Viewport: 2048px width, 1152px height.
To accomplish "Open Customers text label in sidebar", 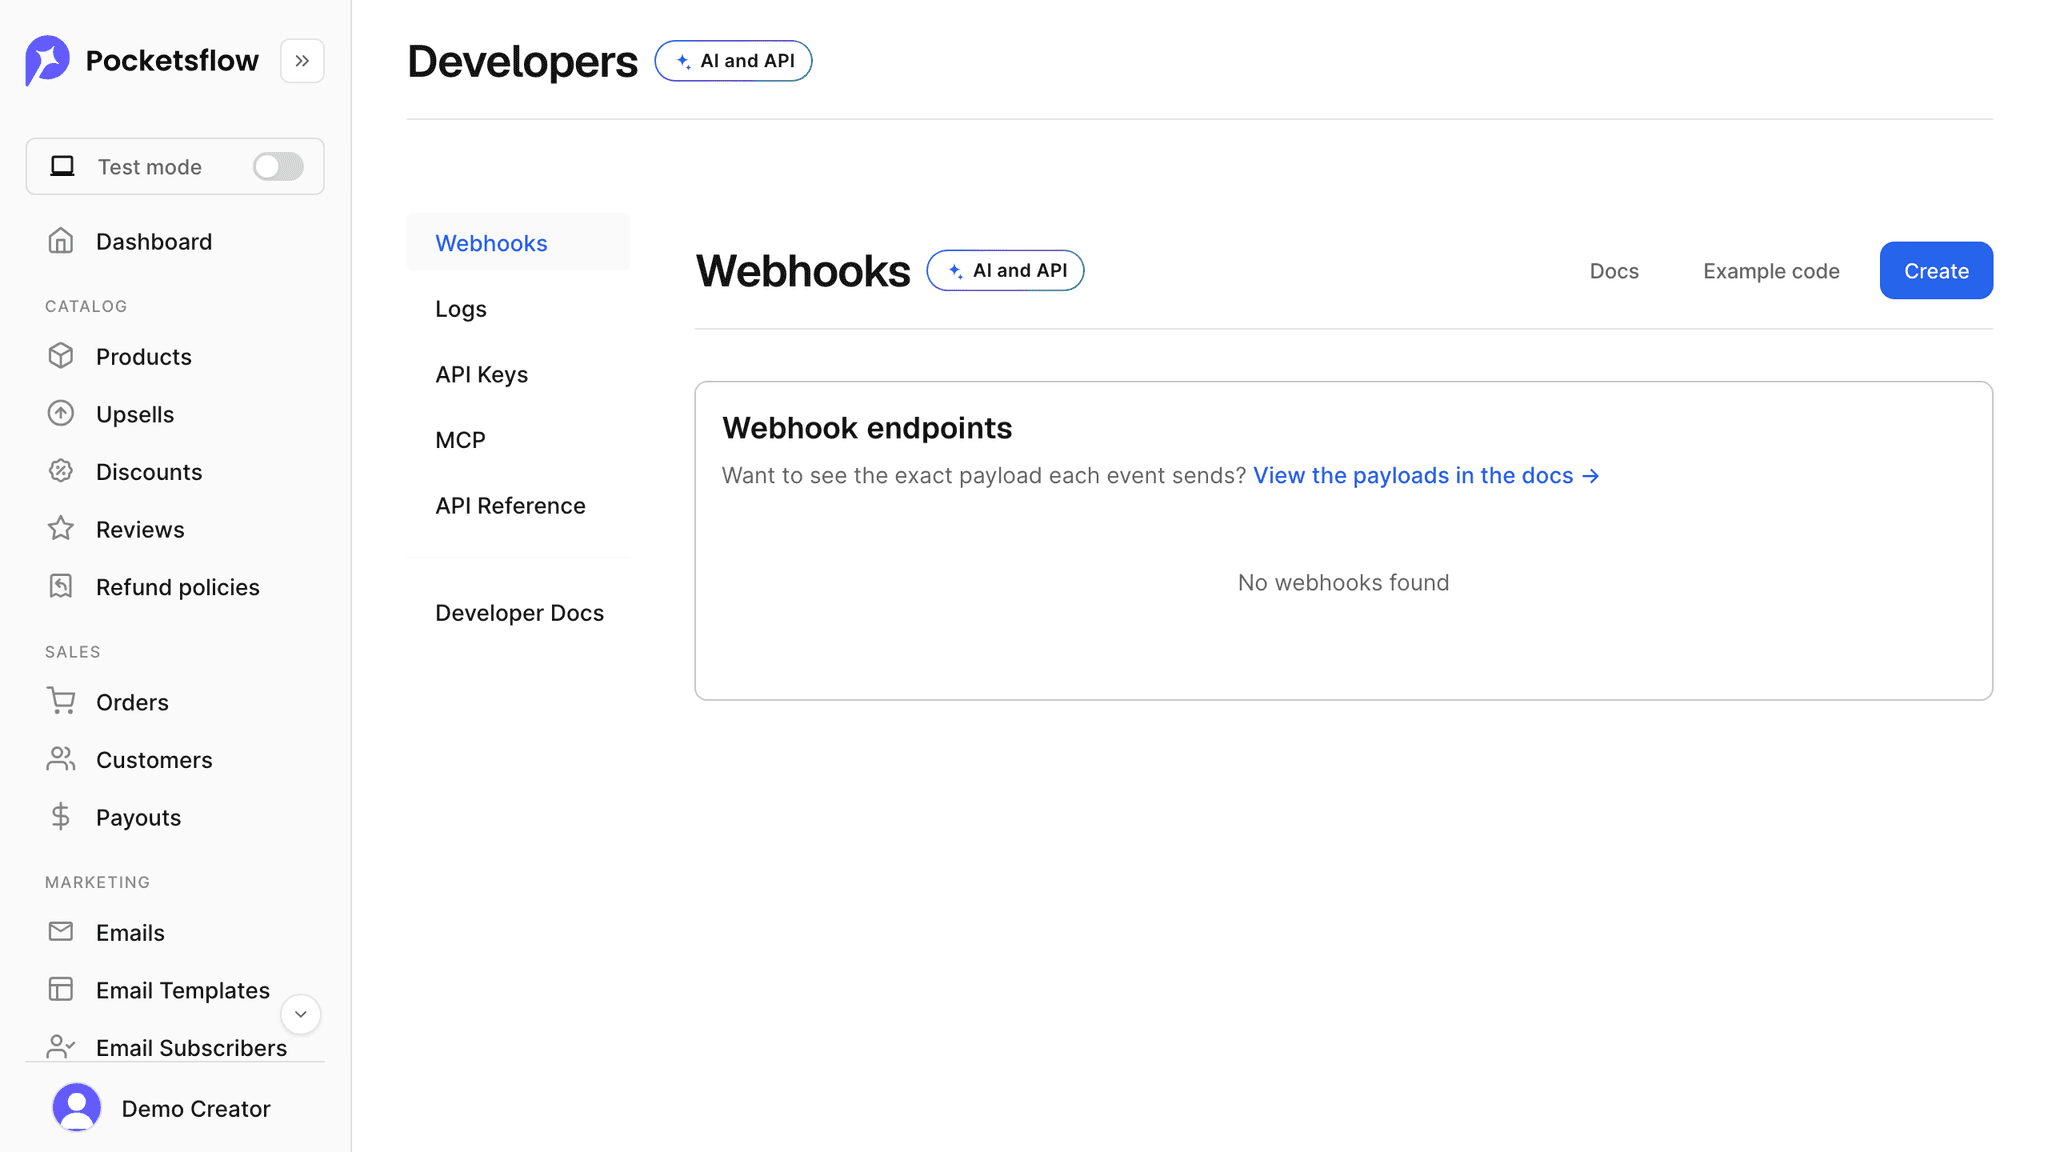I will point(154,759).
